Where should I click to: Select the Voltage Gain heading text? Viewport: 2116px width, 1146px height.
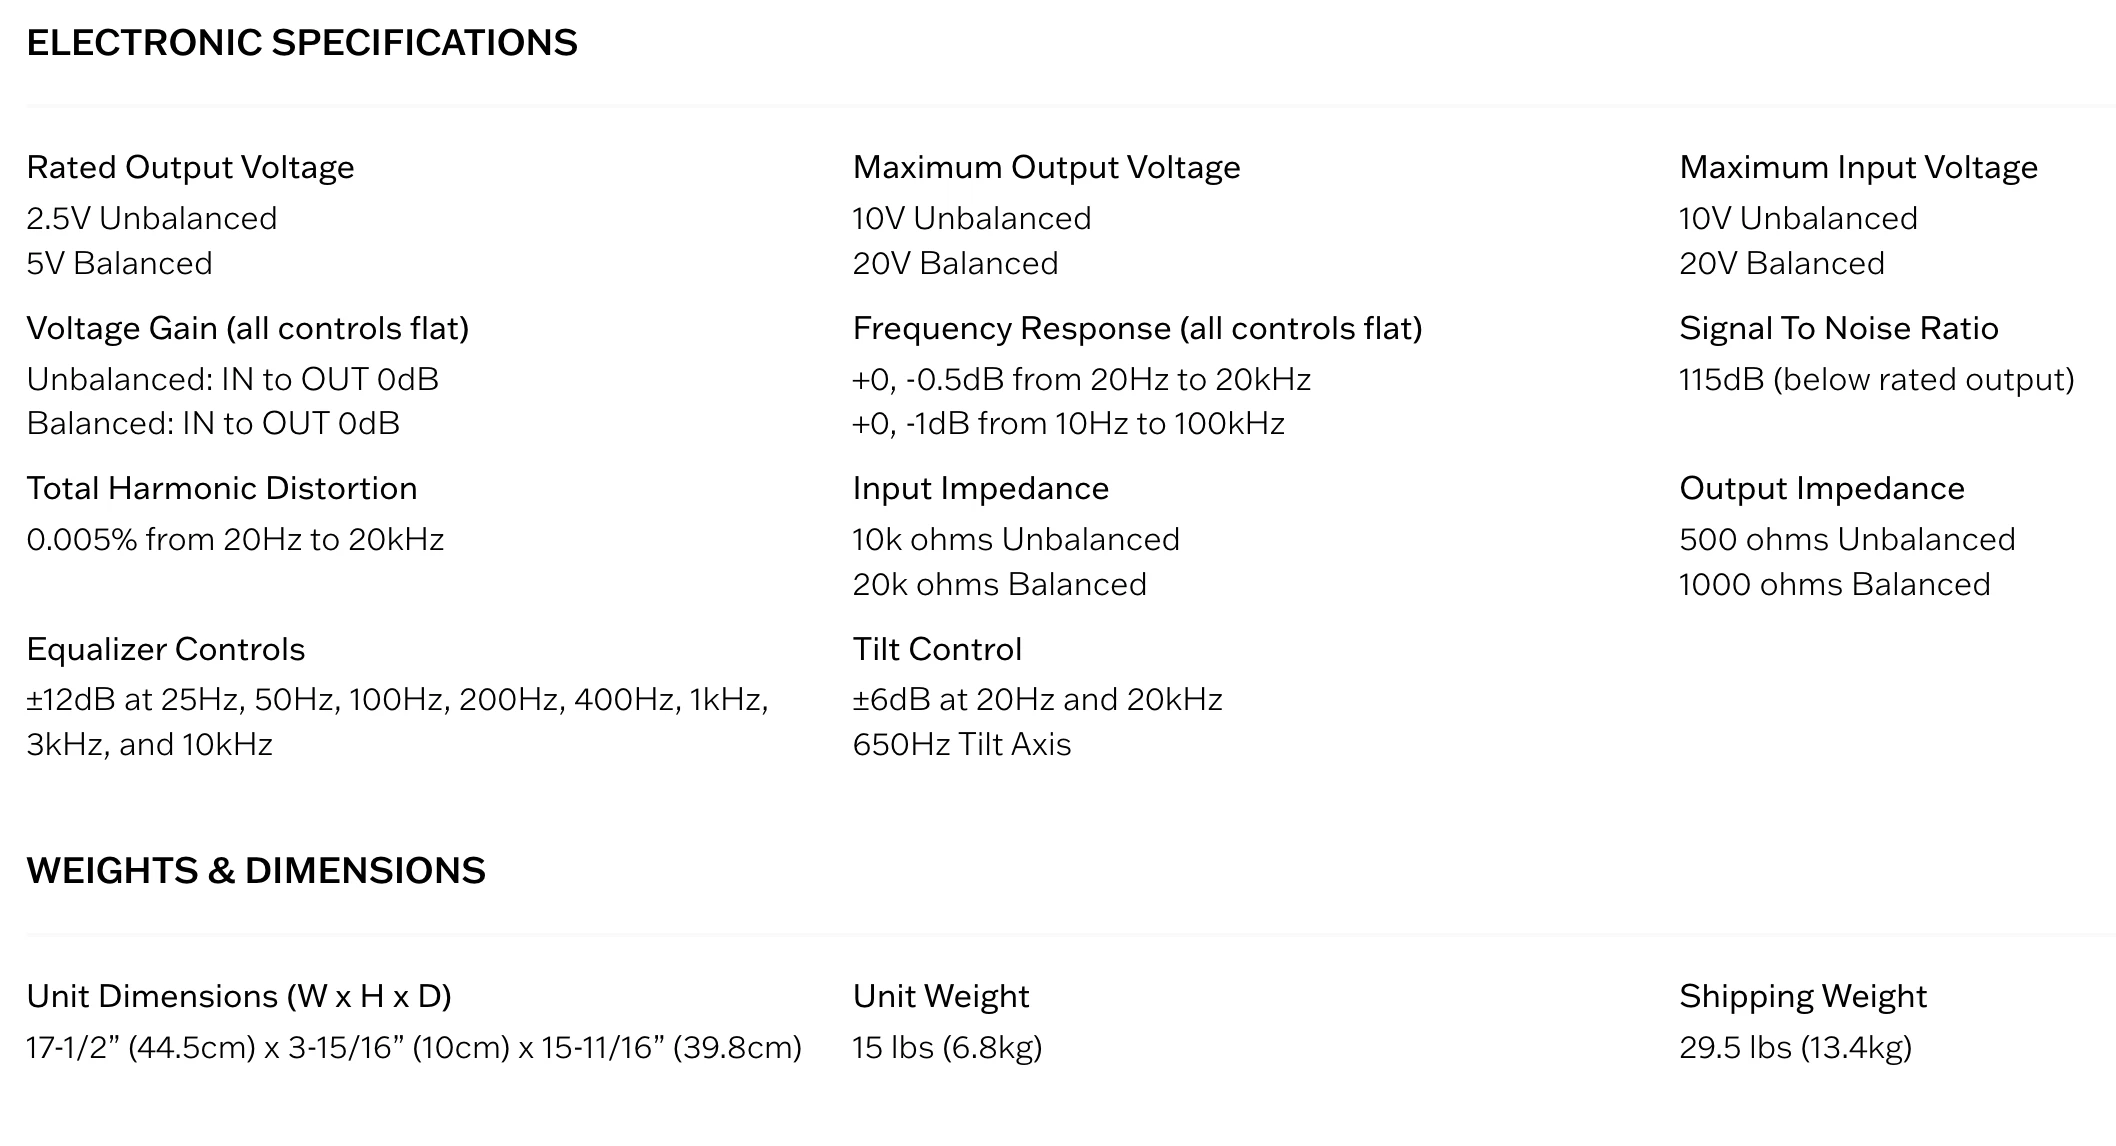click(x=248, y=328)
